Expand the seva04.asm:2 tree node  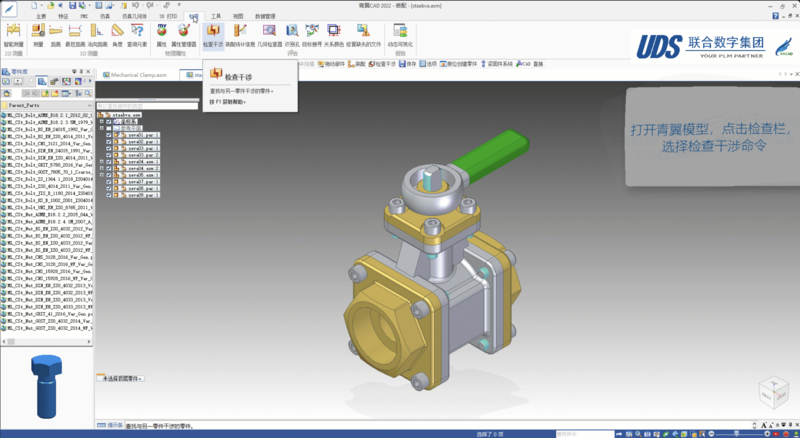tap(102, 168)
